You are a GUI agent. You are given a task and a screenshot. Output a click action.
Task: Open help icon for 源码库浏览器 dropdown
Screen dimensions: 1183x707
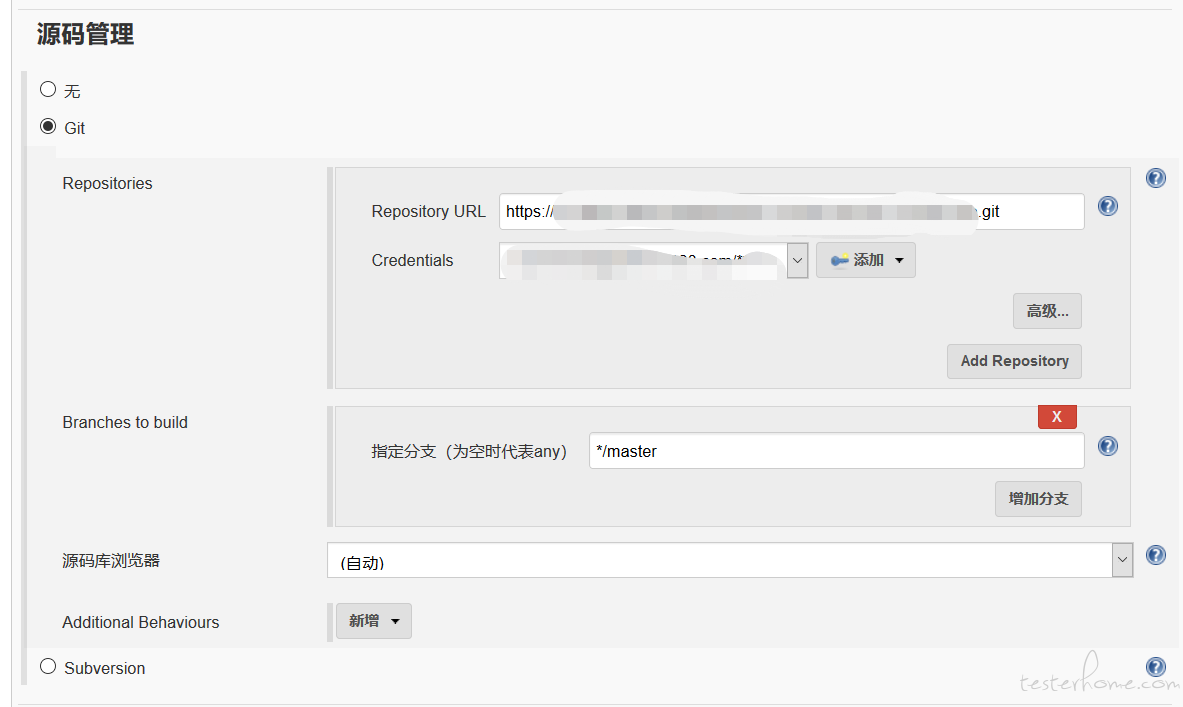(x=1155, y=555)
